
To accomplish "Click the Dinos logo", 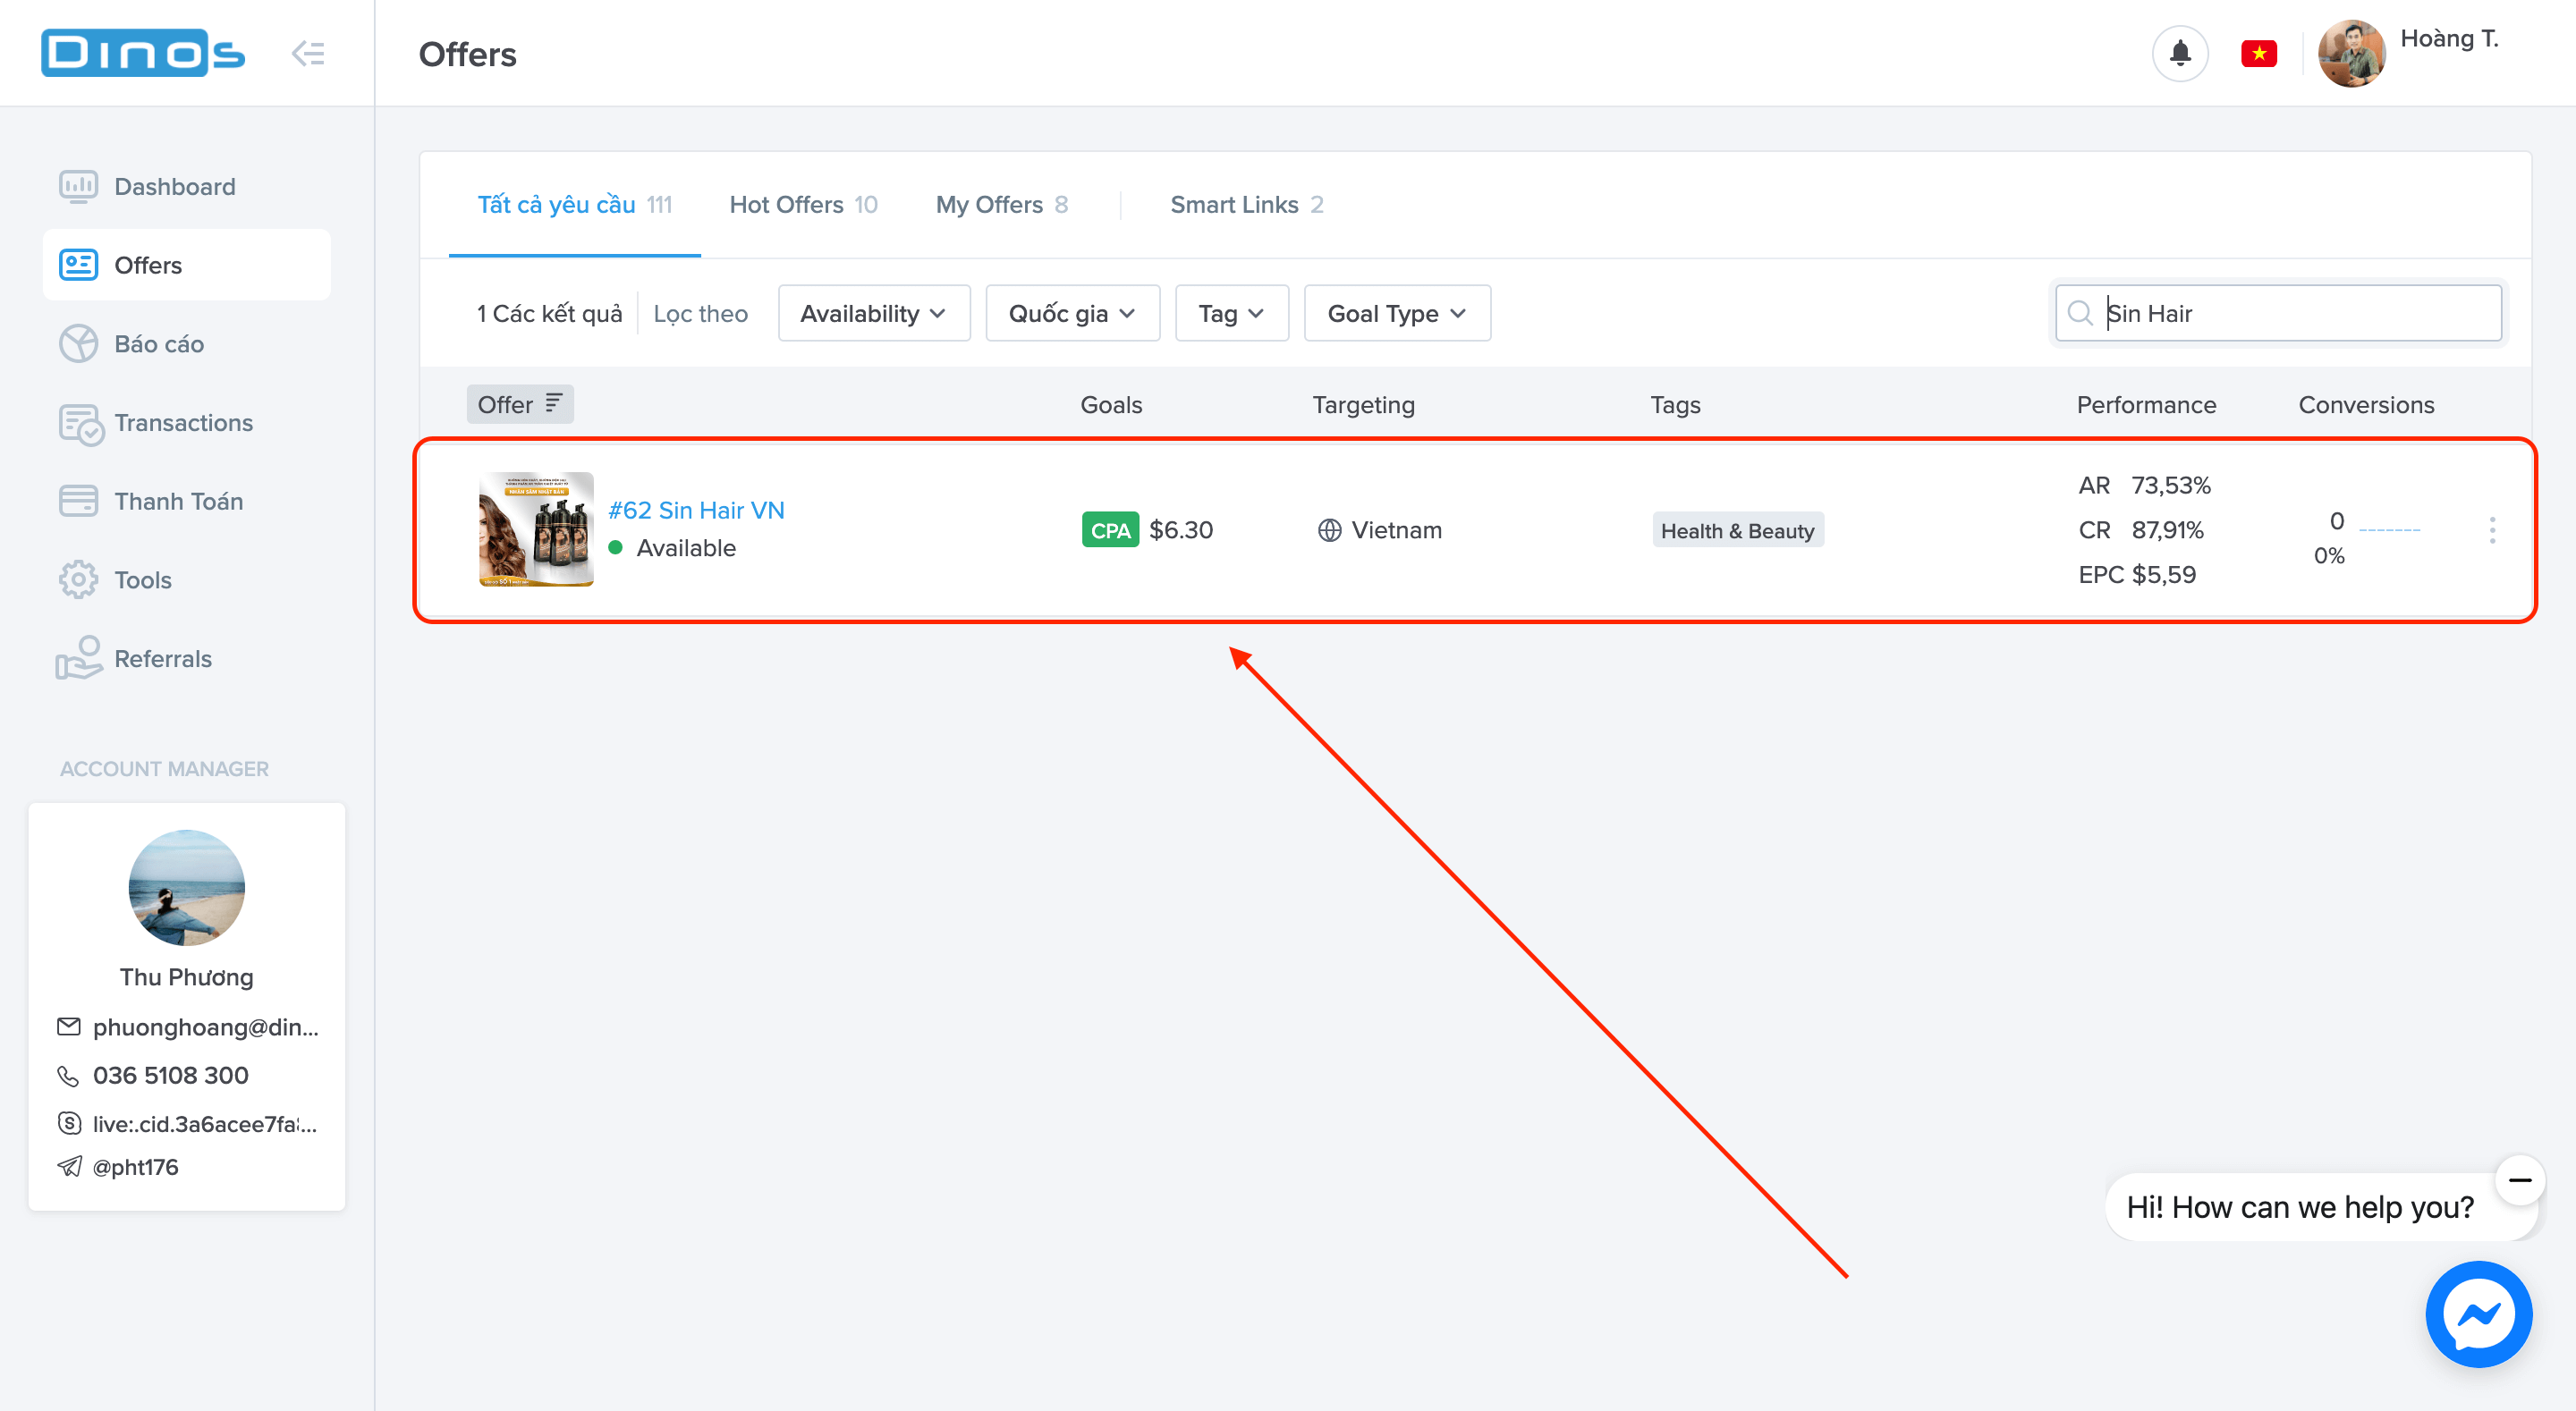I will tap(143, 53).
